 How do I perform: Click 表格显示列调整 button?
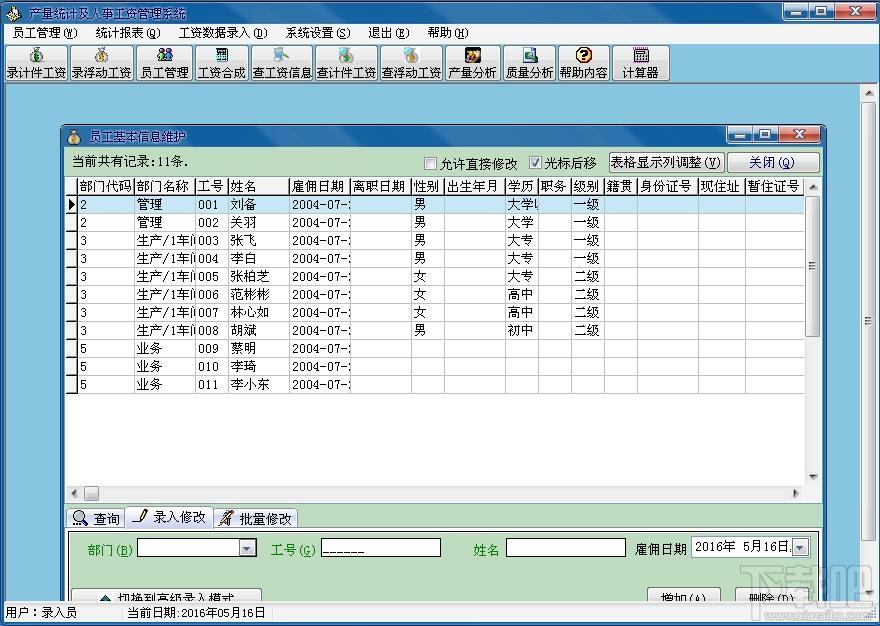pos(666,163)
